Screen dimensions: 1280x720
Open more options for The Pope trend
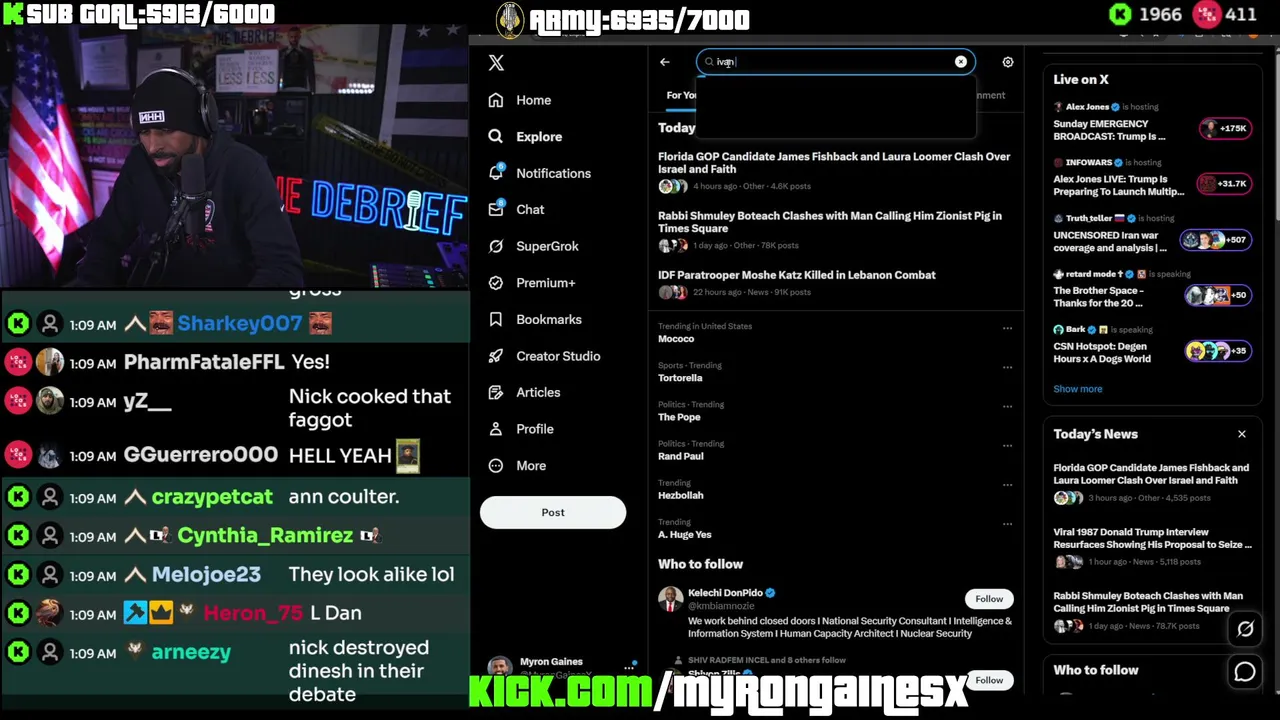click(1007, 406)
